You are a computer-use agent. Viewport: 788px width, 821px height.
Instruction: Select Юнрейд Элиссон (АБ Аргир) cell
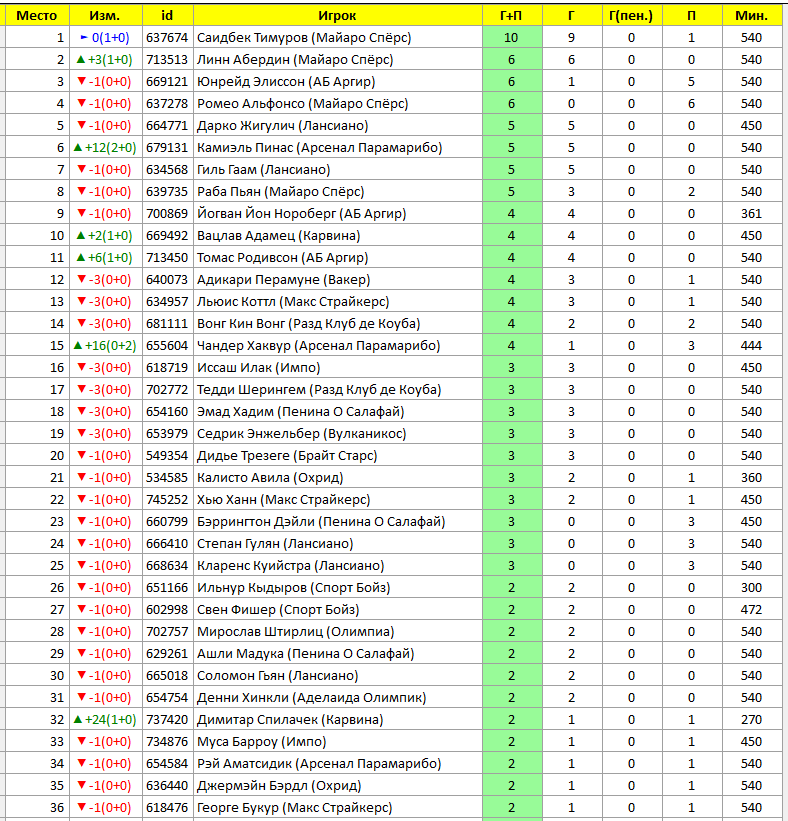pos(338,82)
